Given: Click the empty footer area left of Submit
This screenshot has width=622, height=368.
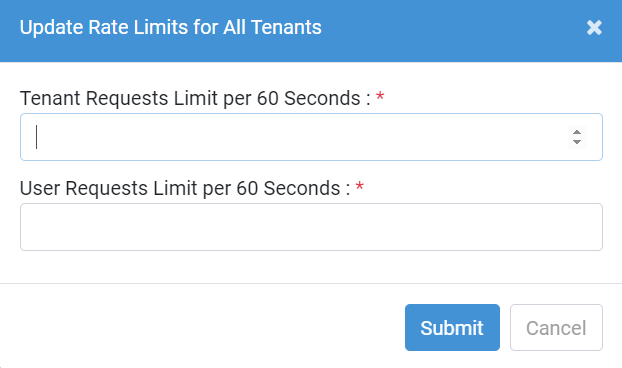Looking at the screenshot, I should click(202, 326).
